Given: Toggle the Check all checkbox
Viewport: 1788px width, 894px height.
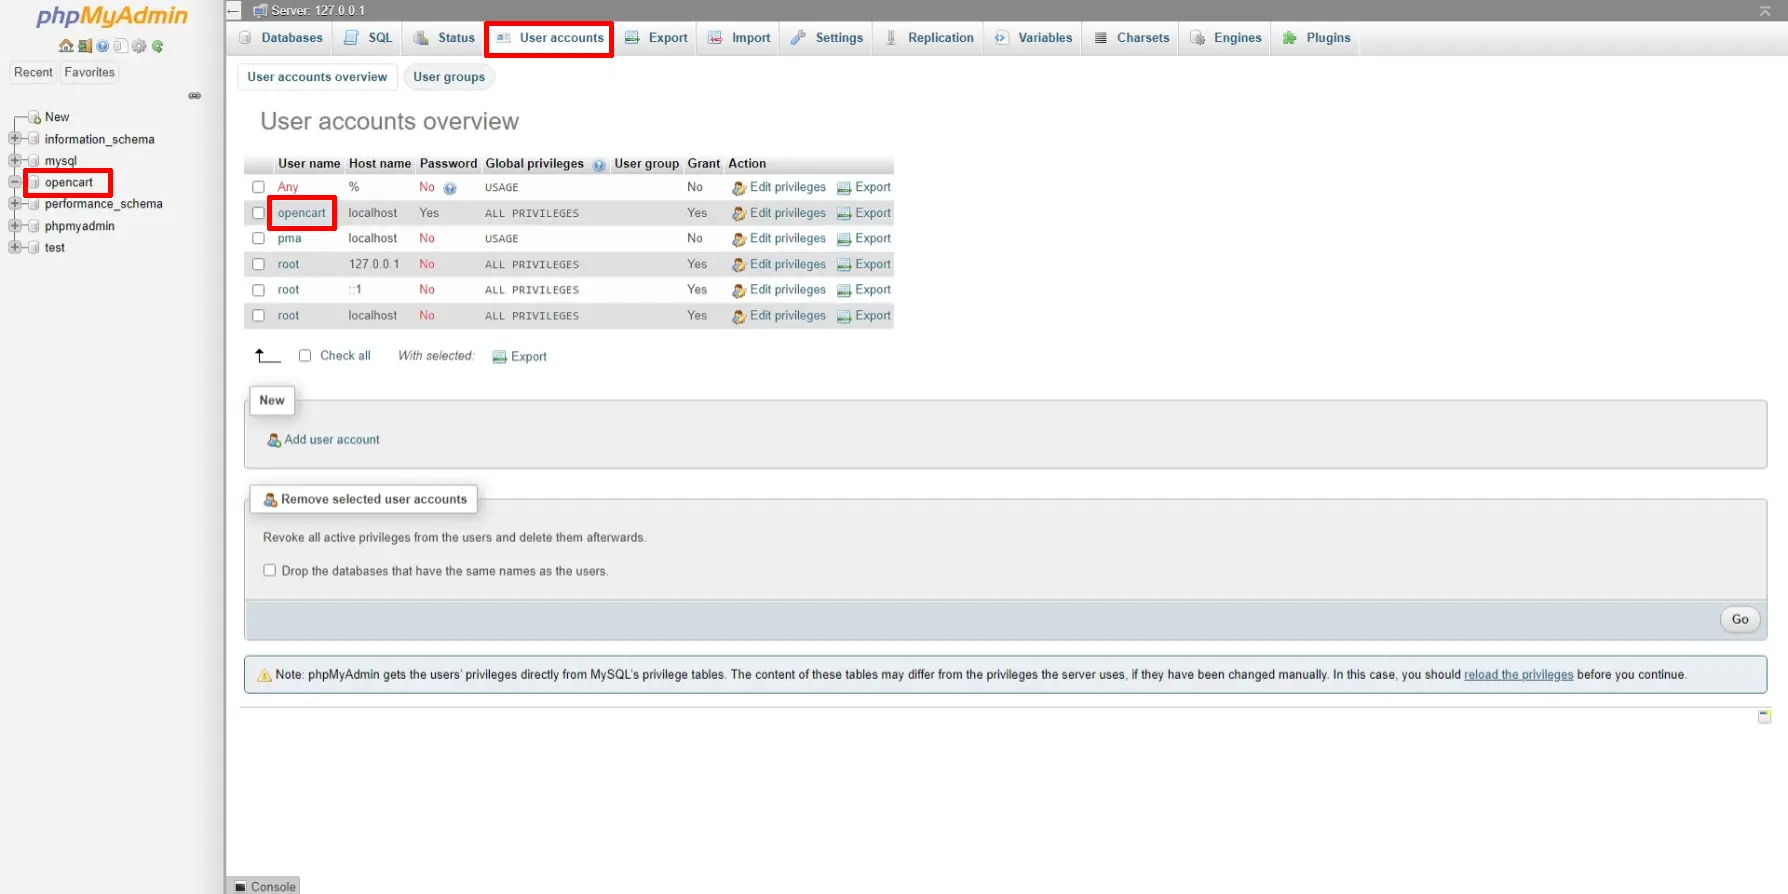Looking at the screenshot, I should tap(305, 356).
